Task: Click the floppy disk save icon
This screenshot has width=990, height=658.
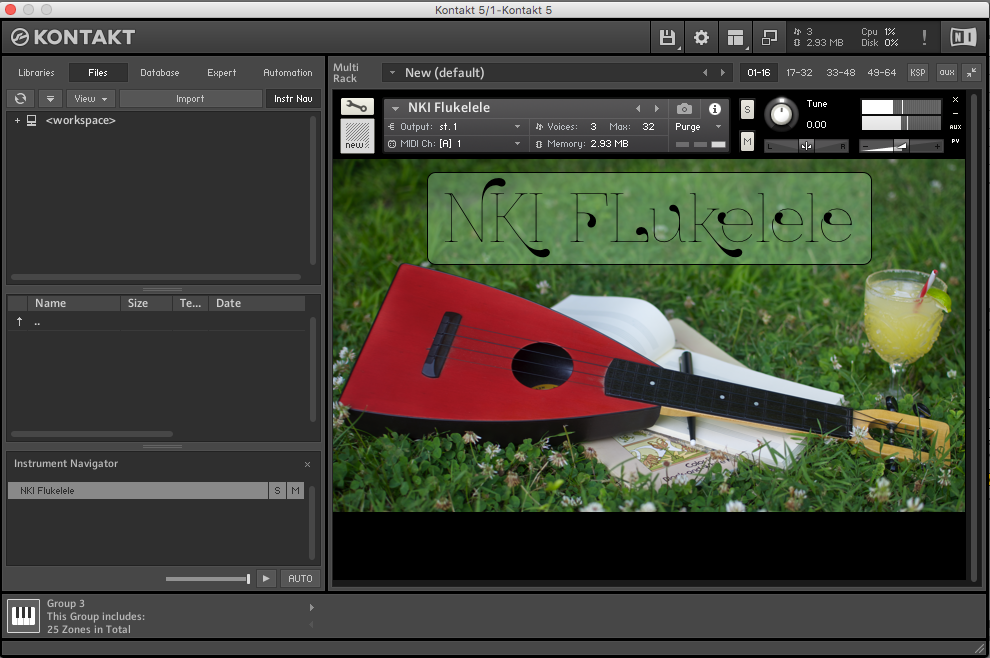Action: tap(667, 38)
